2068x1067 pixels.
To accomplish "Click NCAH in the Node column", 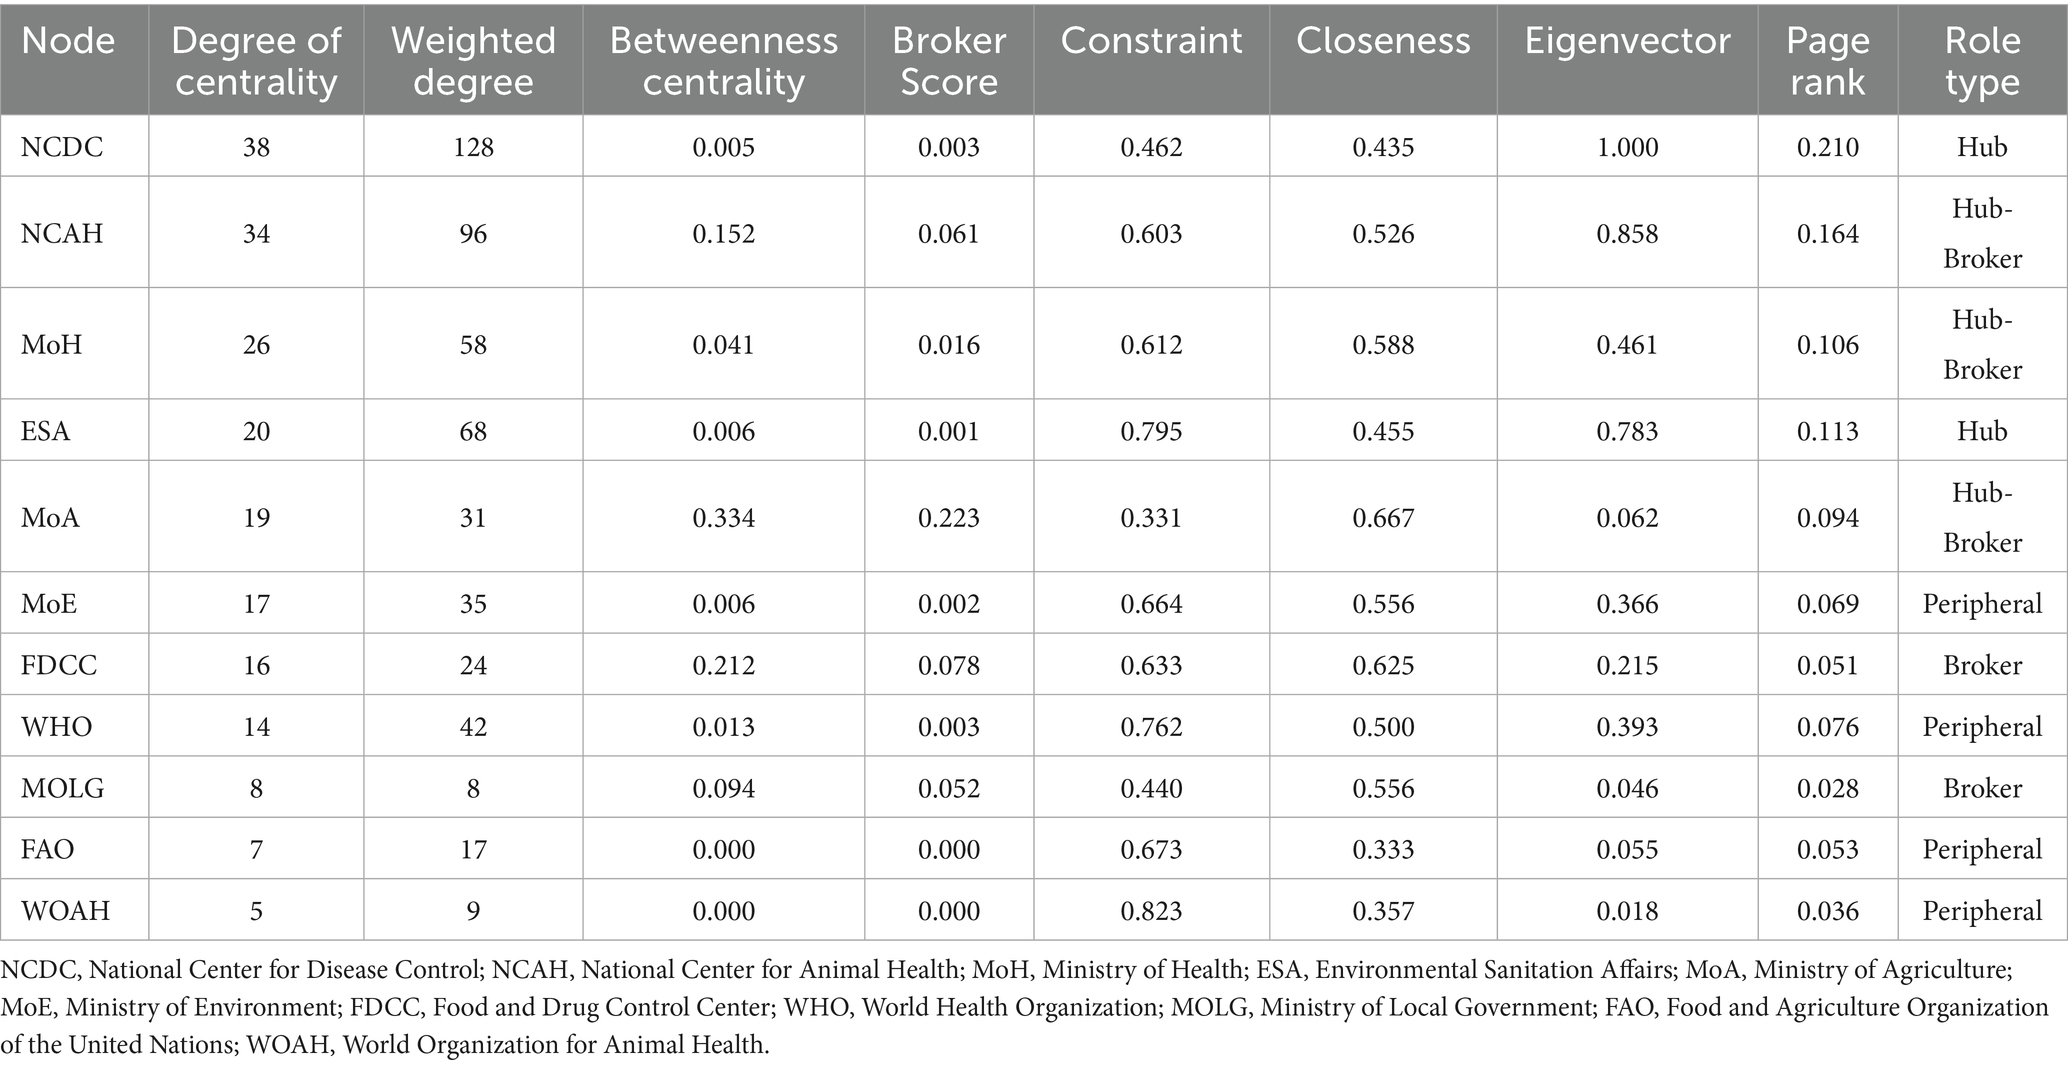I will click(62, 234).
